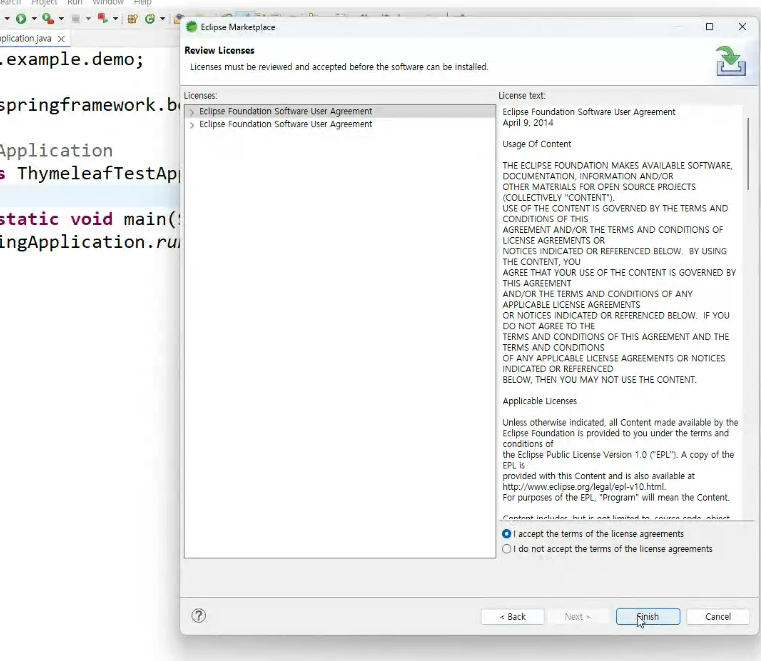Image resolution: width=761 pixels, height=661 pixels.
Task: Click the 'Applicable Licenses' heading
Action: point(540,401)
